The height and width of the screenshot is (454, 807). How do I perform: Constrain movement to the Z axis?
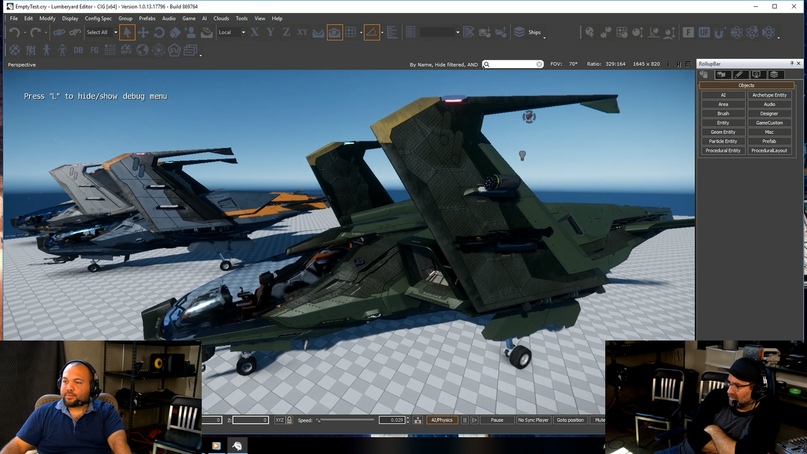click(286, 32)
